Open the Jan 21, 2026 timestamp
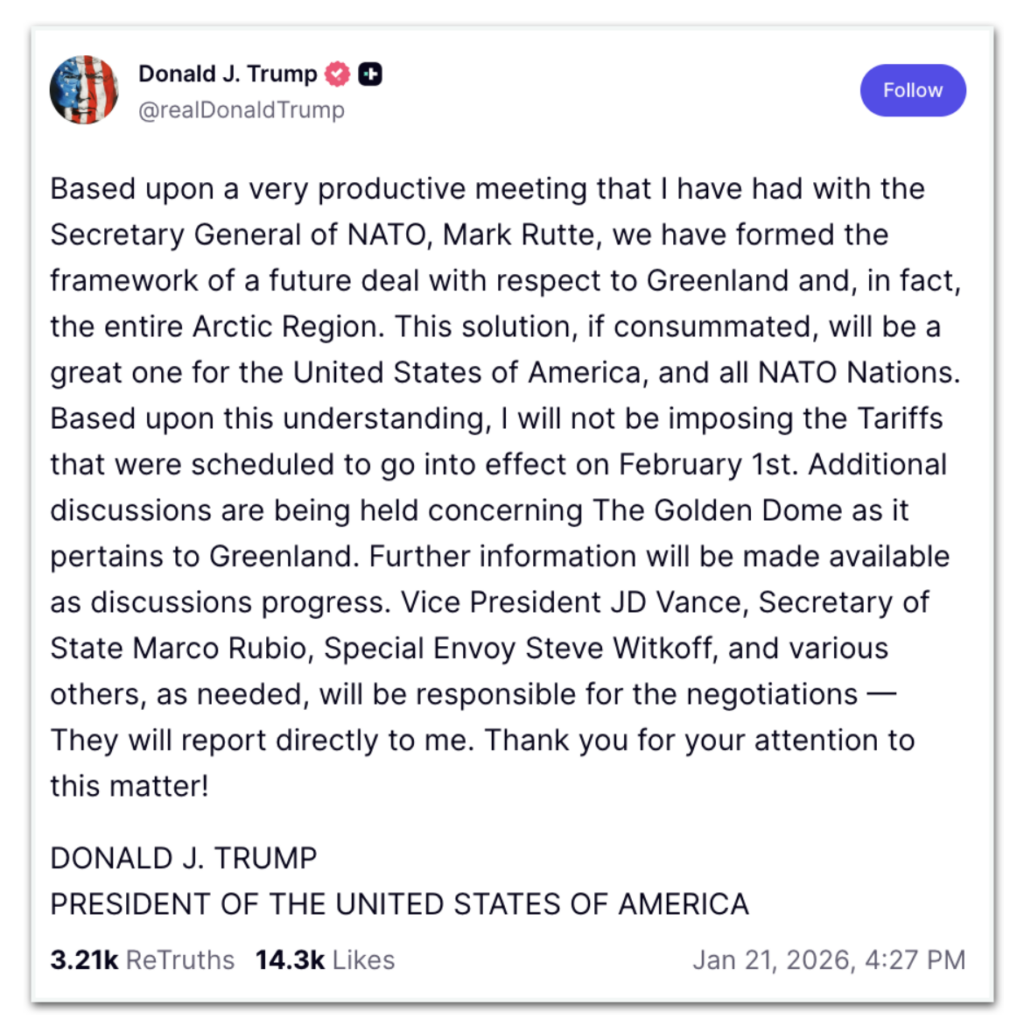This screenshot has height=1026, width=1024. pyautogui.click(x=829, y=960)
